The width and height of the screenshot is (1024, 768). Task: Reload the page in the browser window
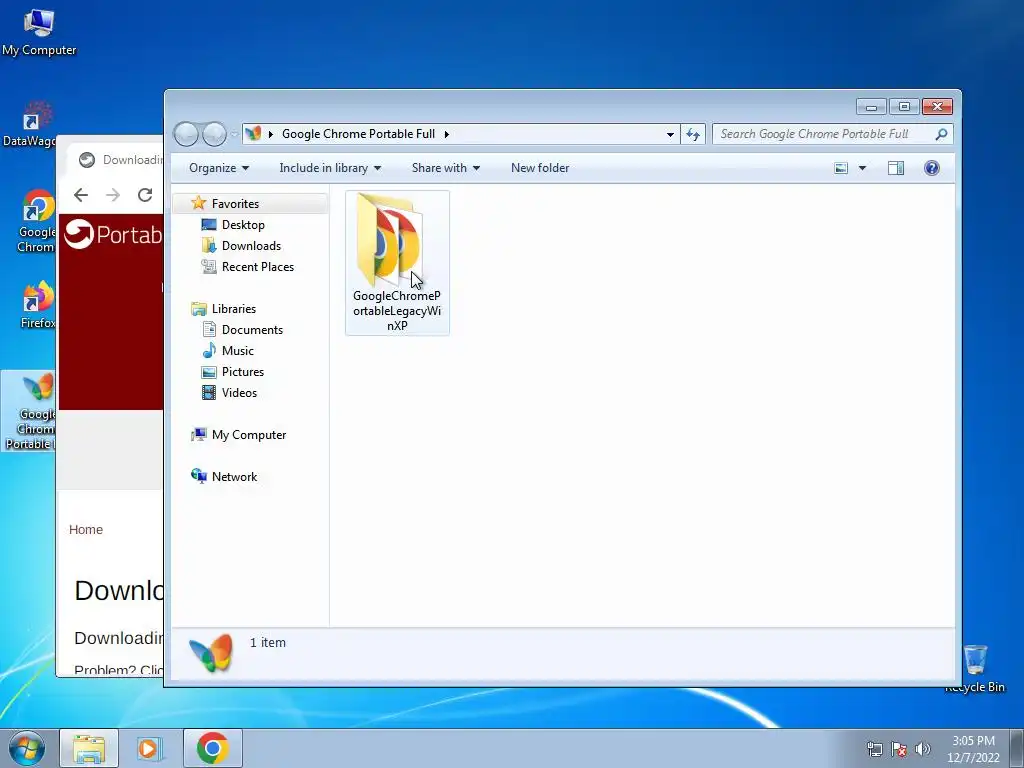(x=145, y=195)
